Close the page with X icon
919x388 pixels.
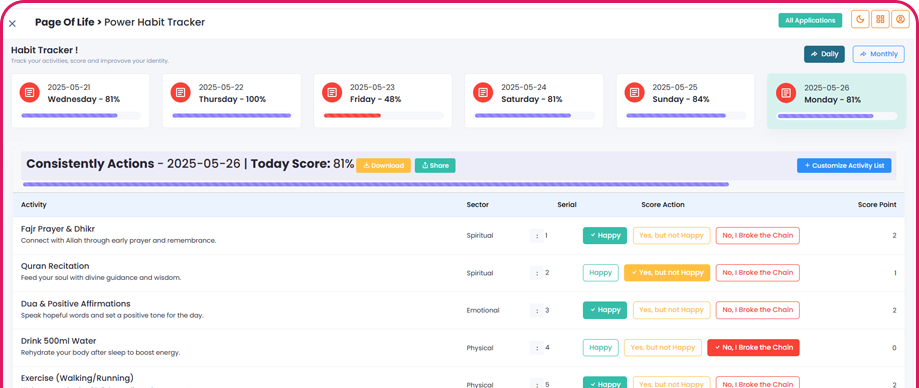tap(12, 23)
